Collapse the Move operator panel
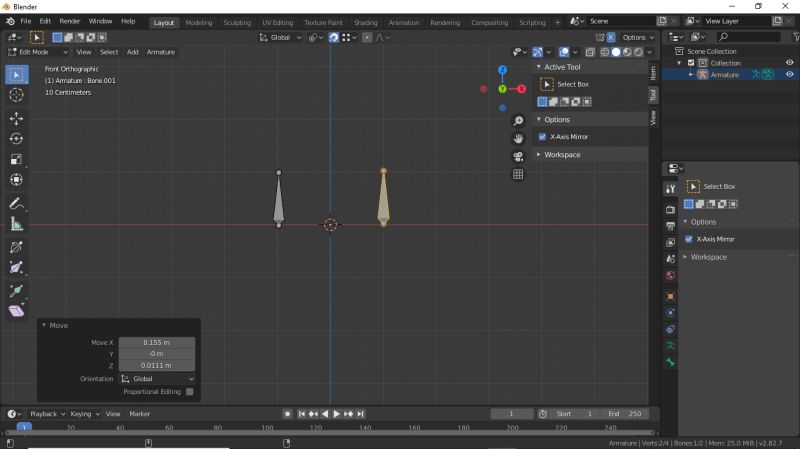 click(x=44, y=325)
